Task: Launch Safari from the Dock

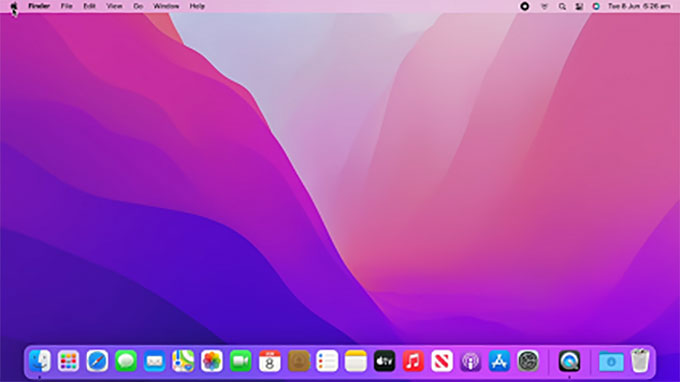Action: (97, 361)
